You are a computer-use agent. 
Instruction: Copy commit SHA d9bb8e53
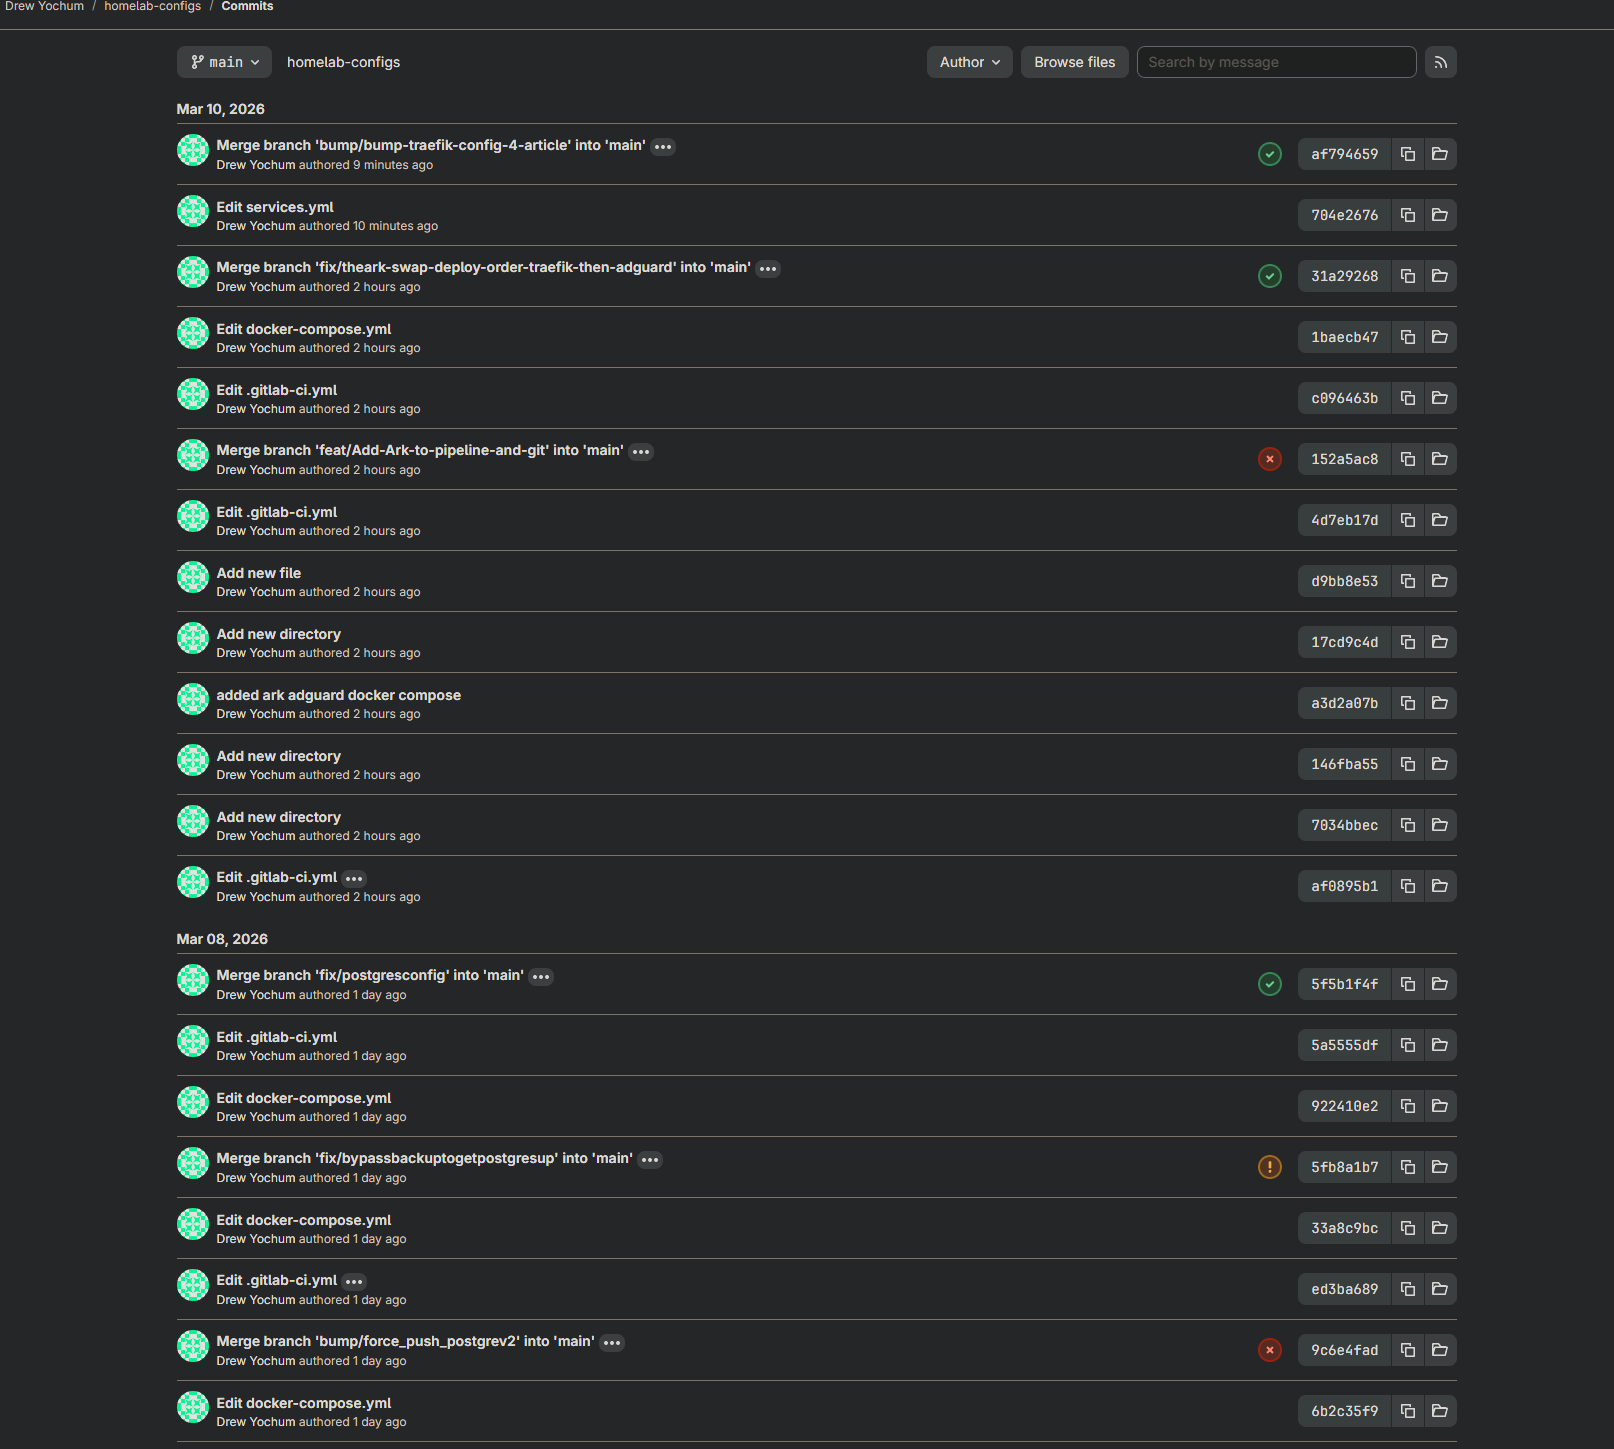tap(1408, 581)
